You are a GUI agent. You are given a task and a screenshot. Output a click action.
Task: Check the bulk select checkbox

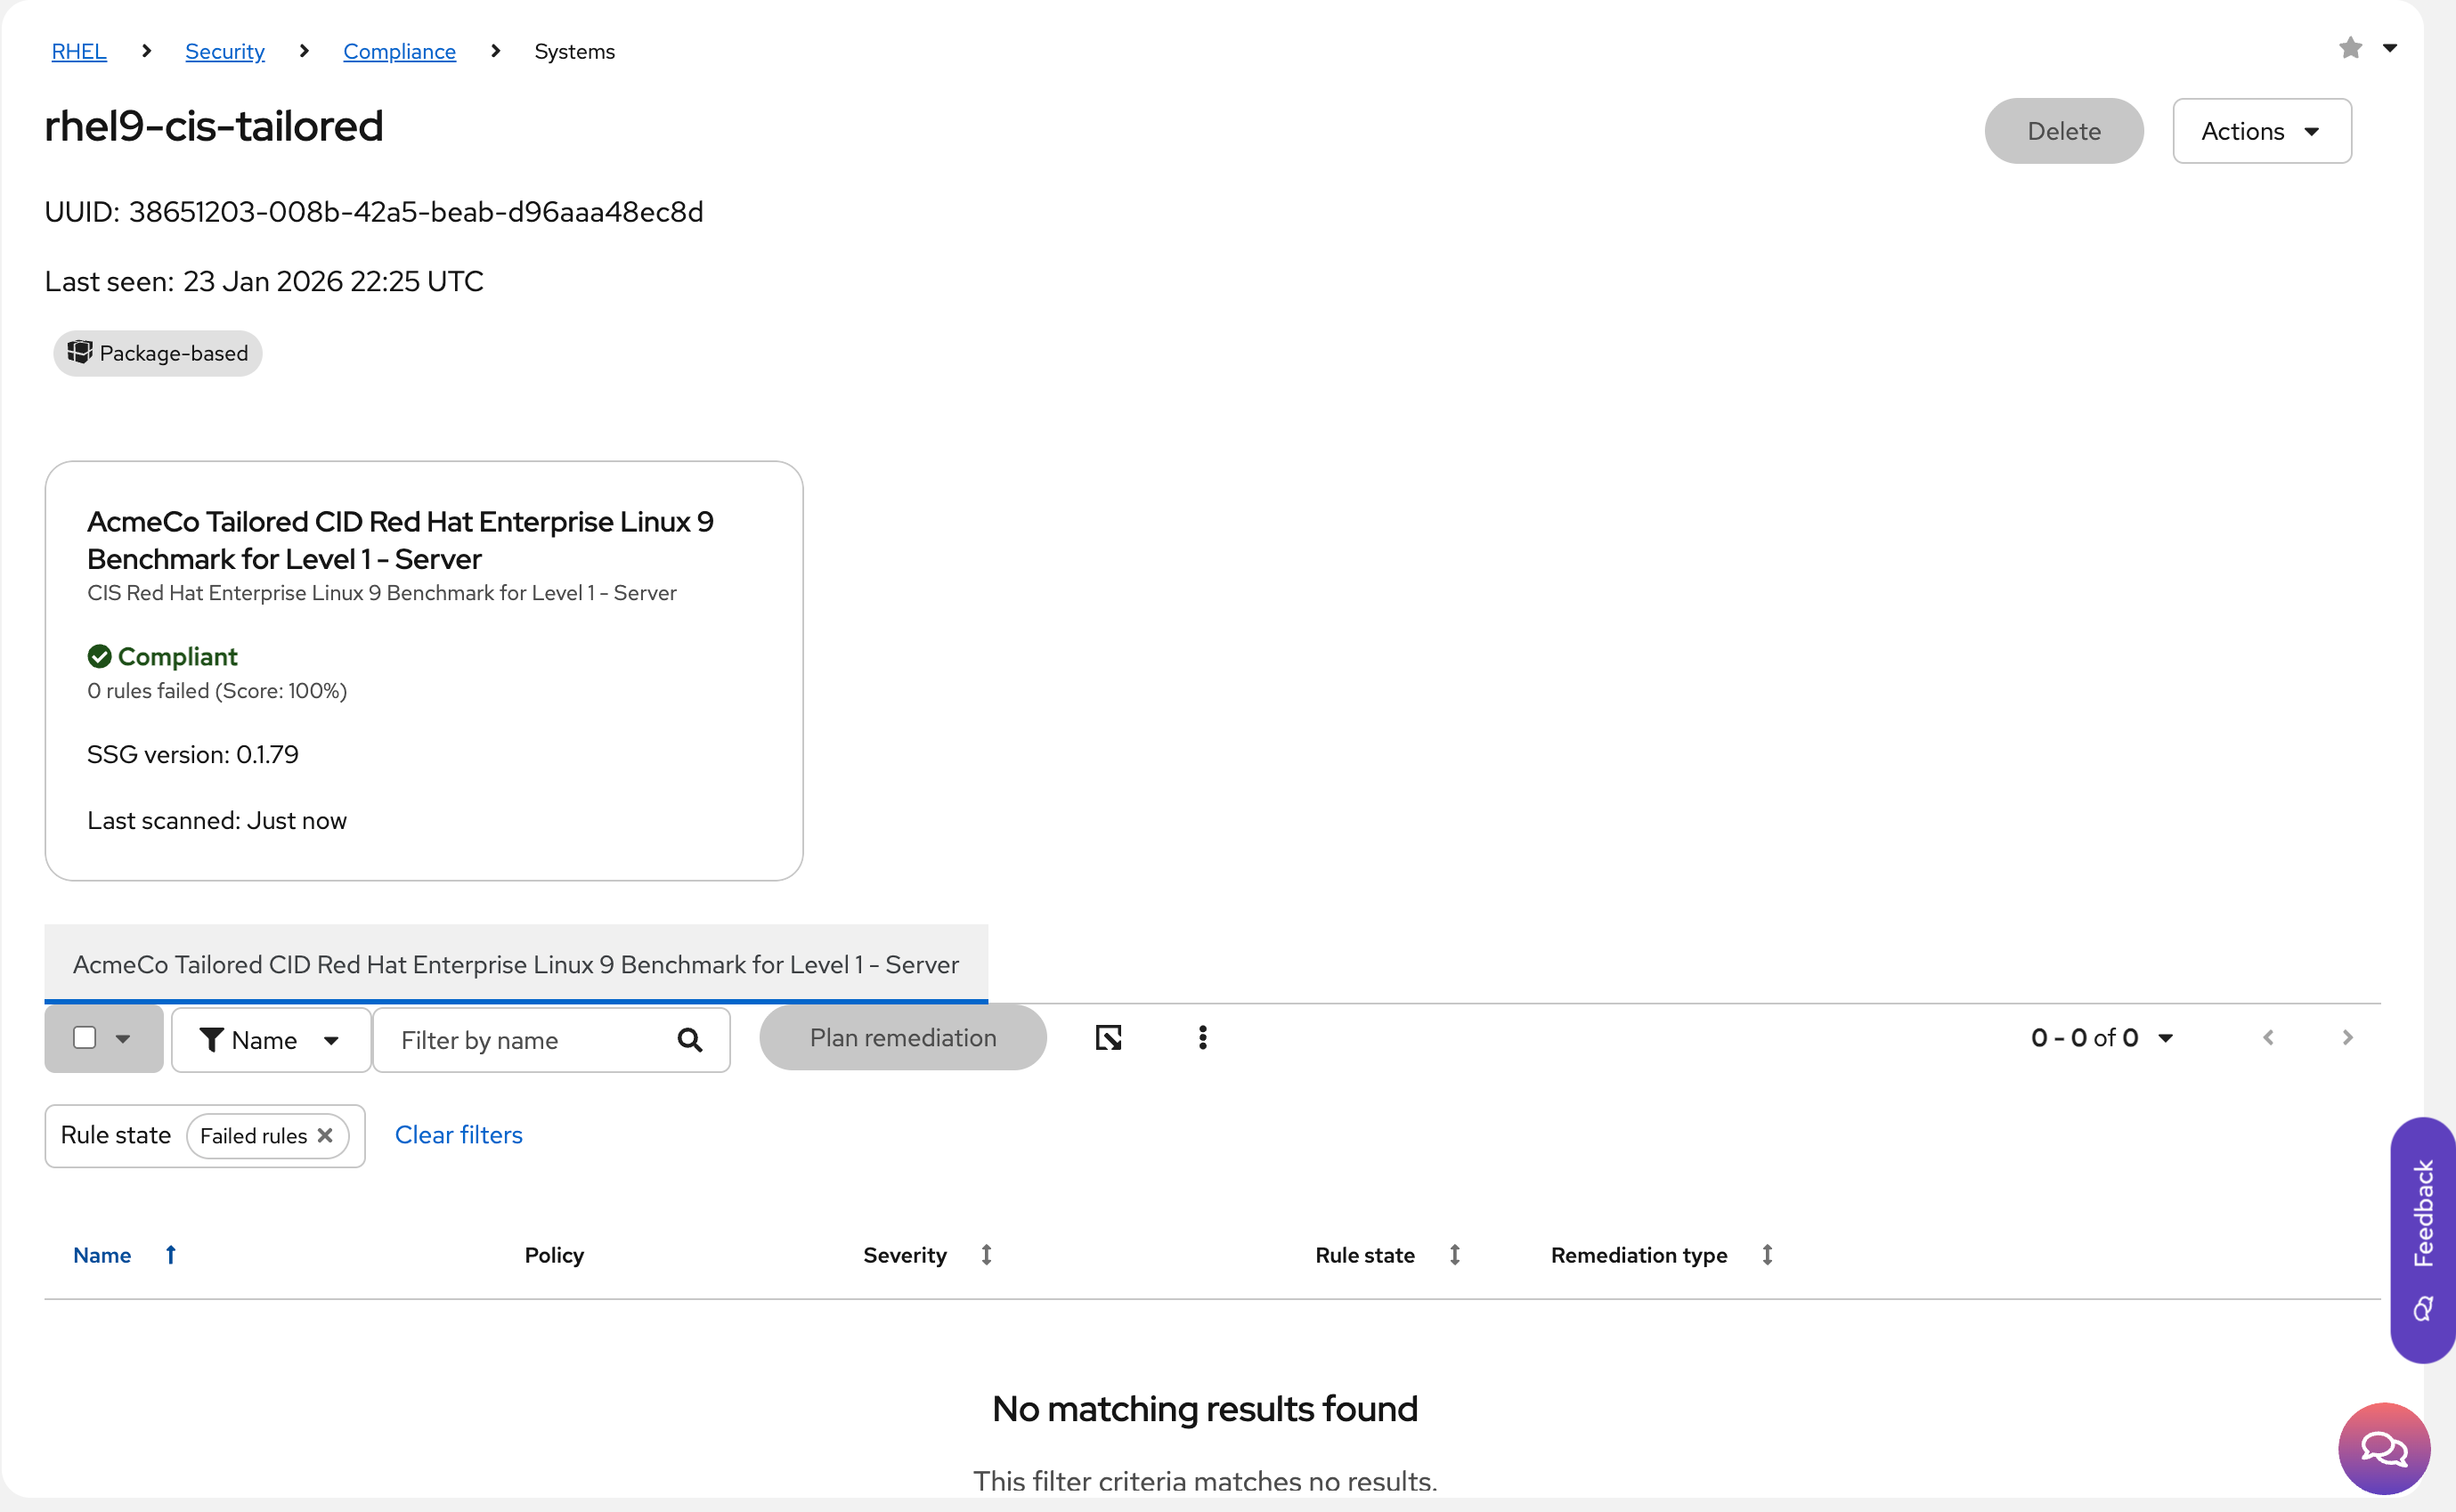point(85,1038)
